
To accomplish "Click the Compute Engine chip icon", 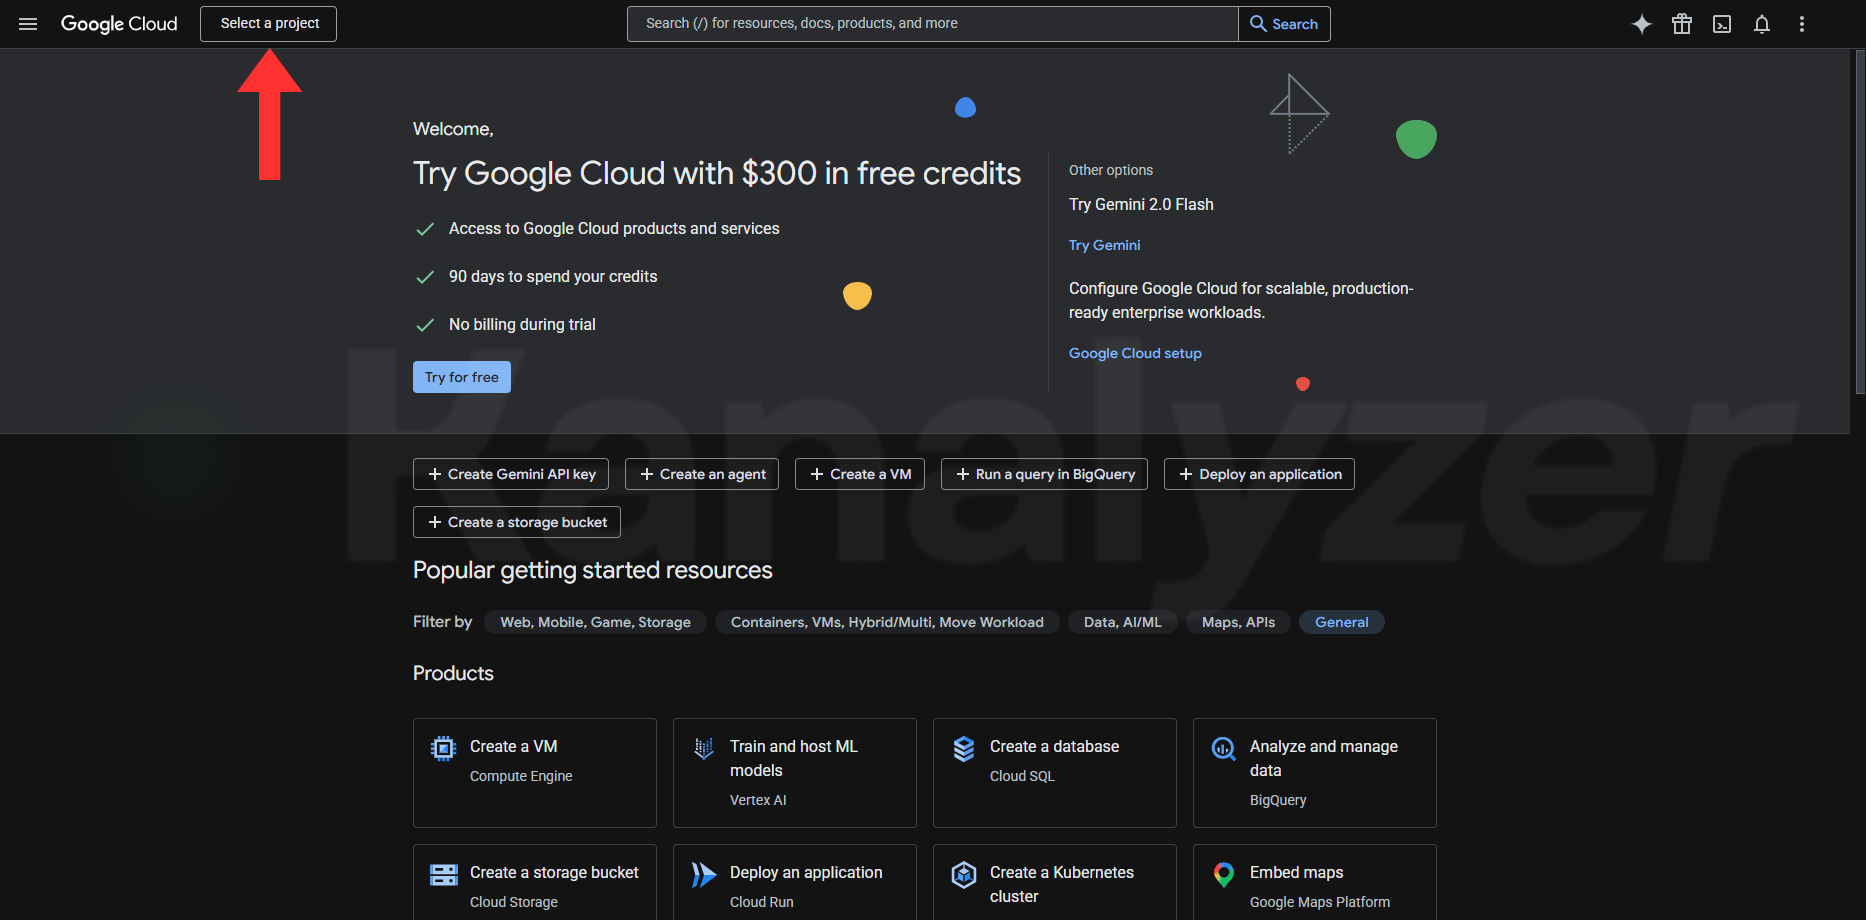I will click(443, 748).
